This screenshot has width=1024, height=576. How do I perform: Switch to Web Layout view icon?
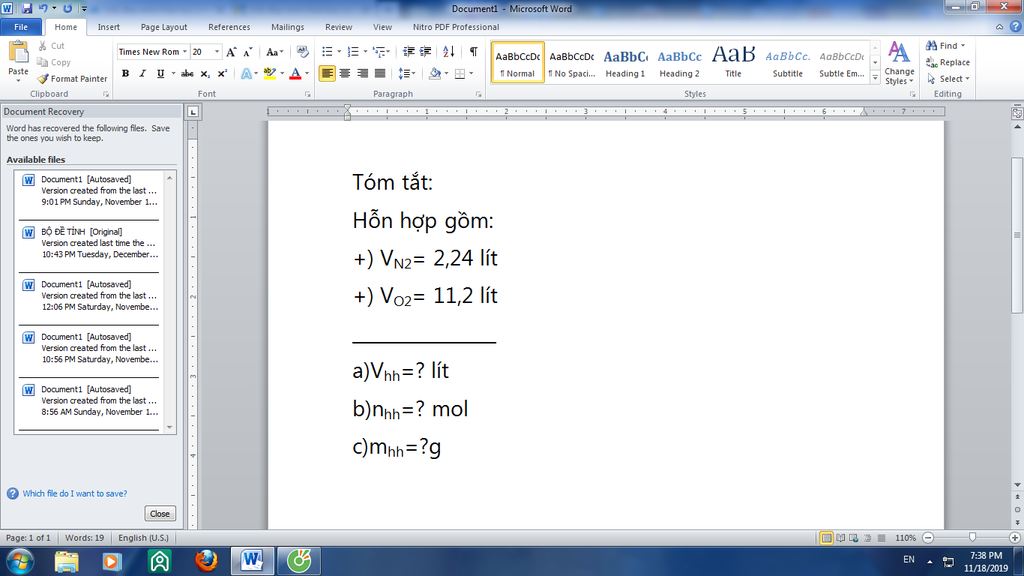(854, 538)
